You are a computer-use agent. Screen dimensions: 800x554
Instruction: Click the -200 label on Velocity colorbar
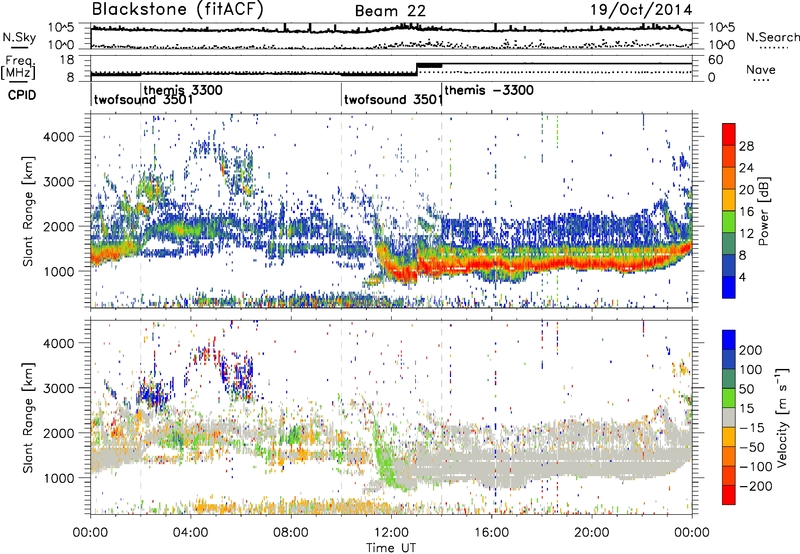tap(756, 486)
